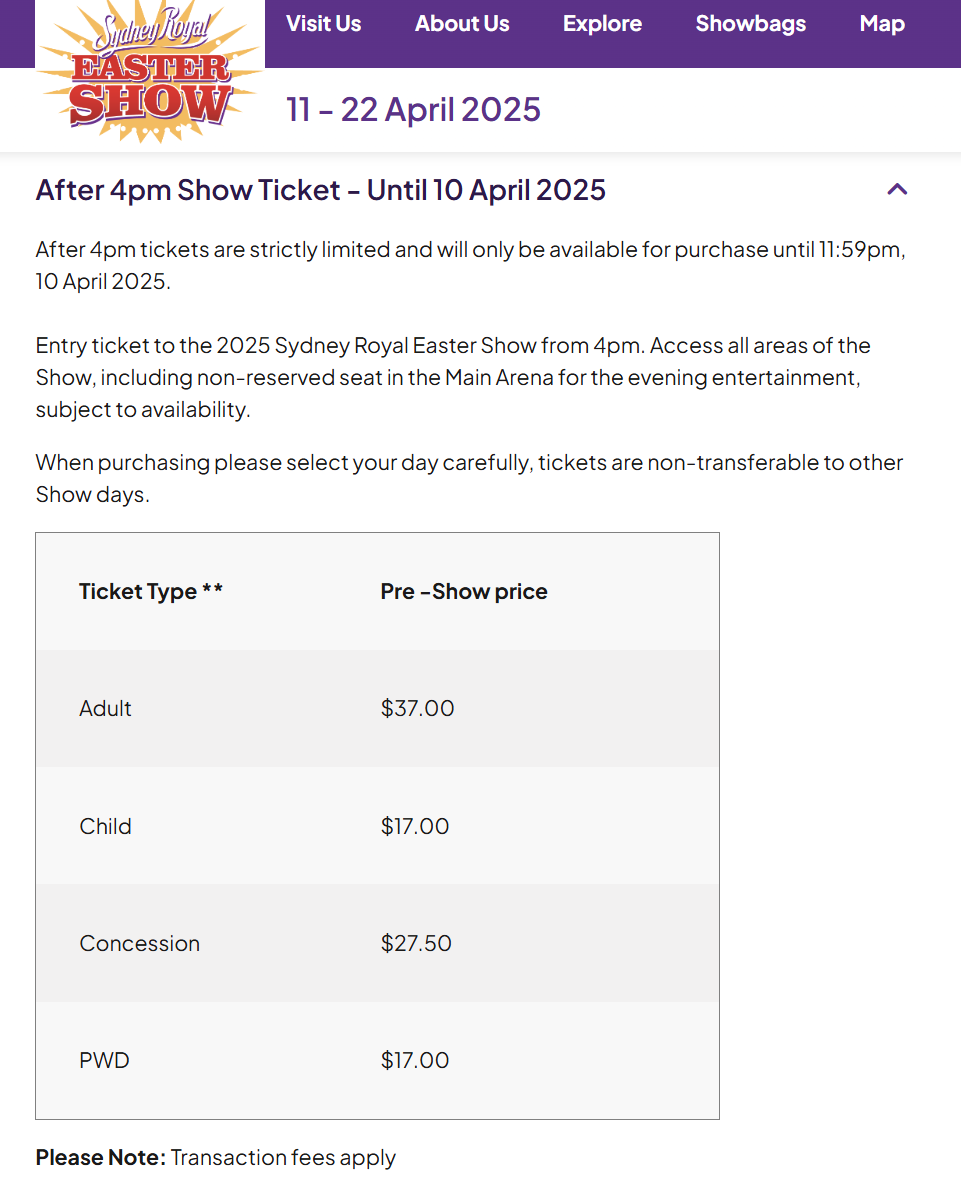Select the Concession ticket row

click(x=377, y=944)
